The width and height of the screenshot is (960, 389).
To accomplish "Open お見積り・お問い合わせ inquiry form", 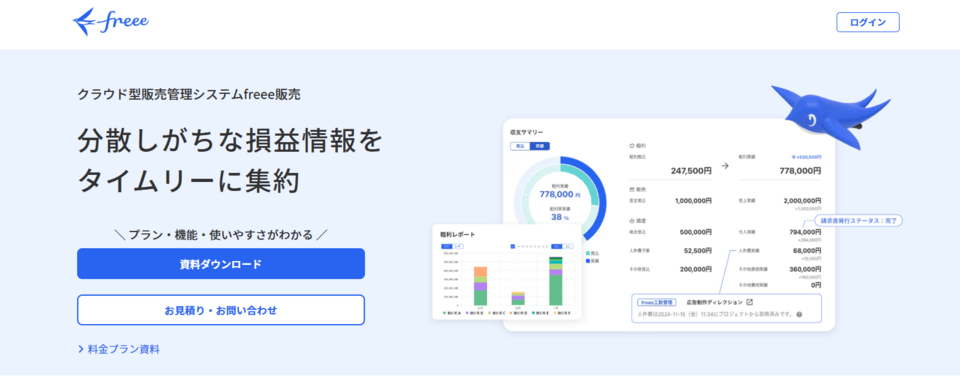I will tap(221, 310).
